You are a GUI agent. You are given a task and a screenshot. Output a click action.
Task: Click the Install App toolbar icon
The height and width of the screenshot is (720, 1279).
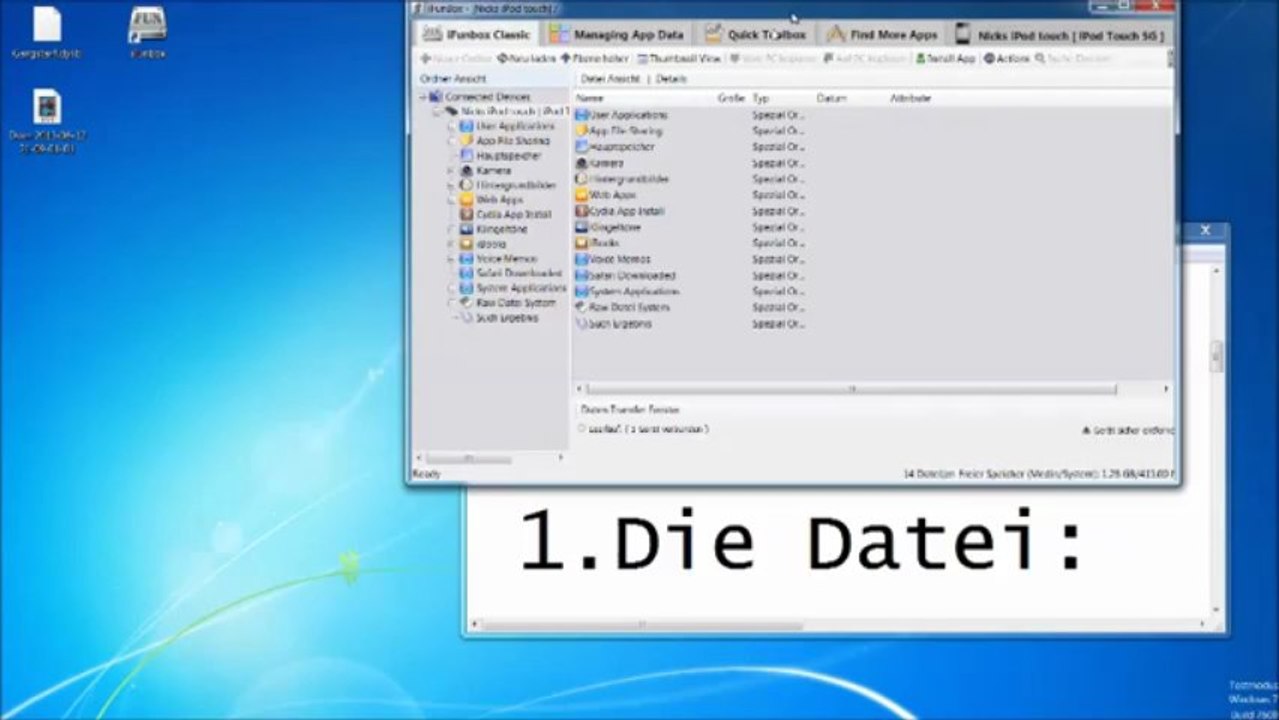(x=922, y=59)
